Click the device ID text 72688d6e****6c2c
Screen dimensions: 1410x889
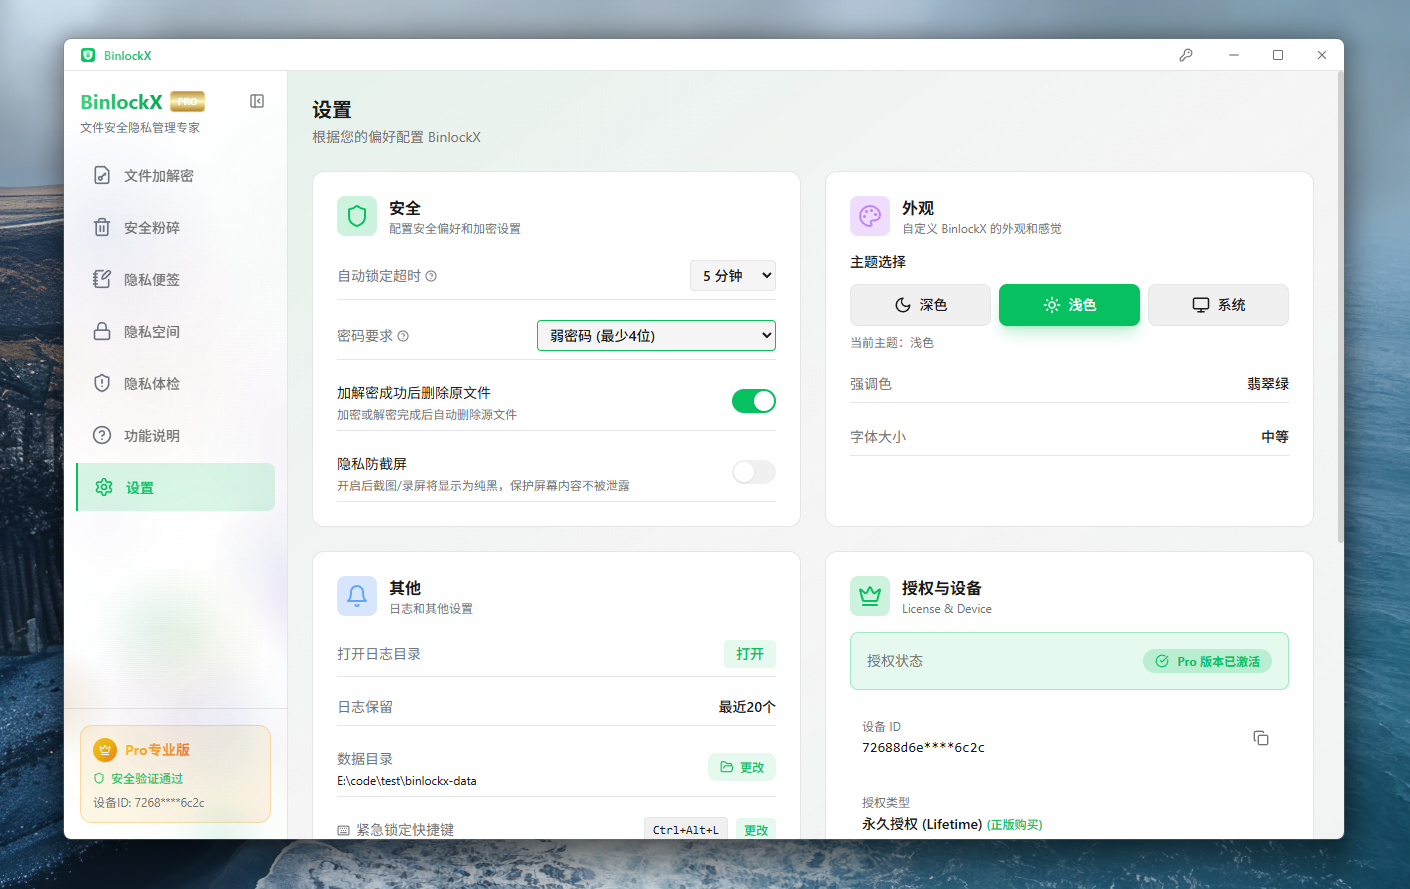click(923, 747)
